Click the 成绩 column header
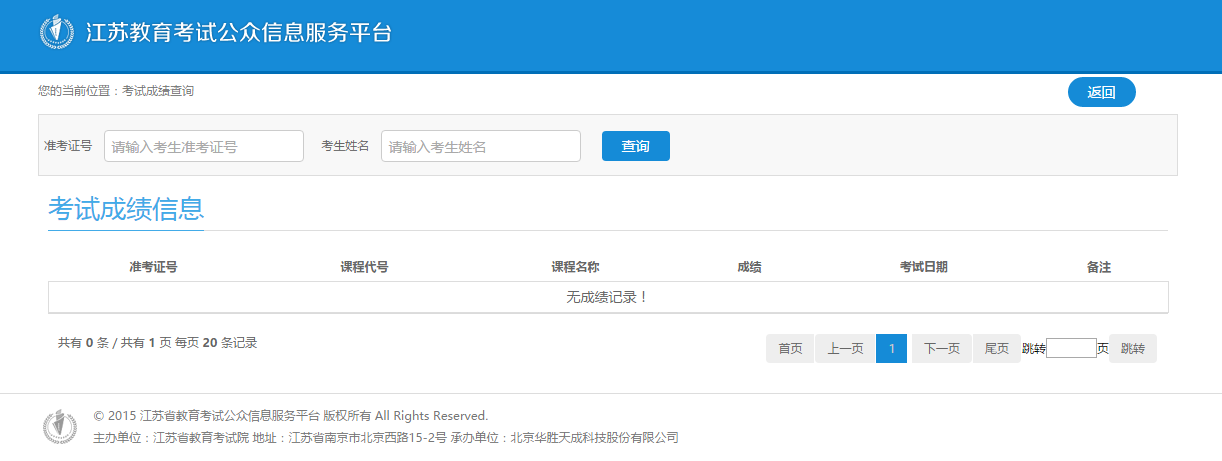1222x461 pixels. [749, 267]
